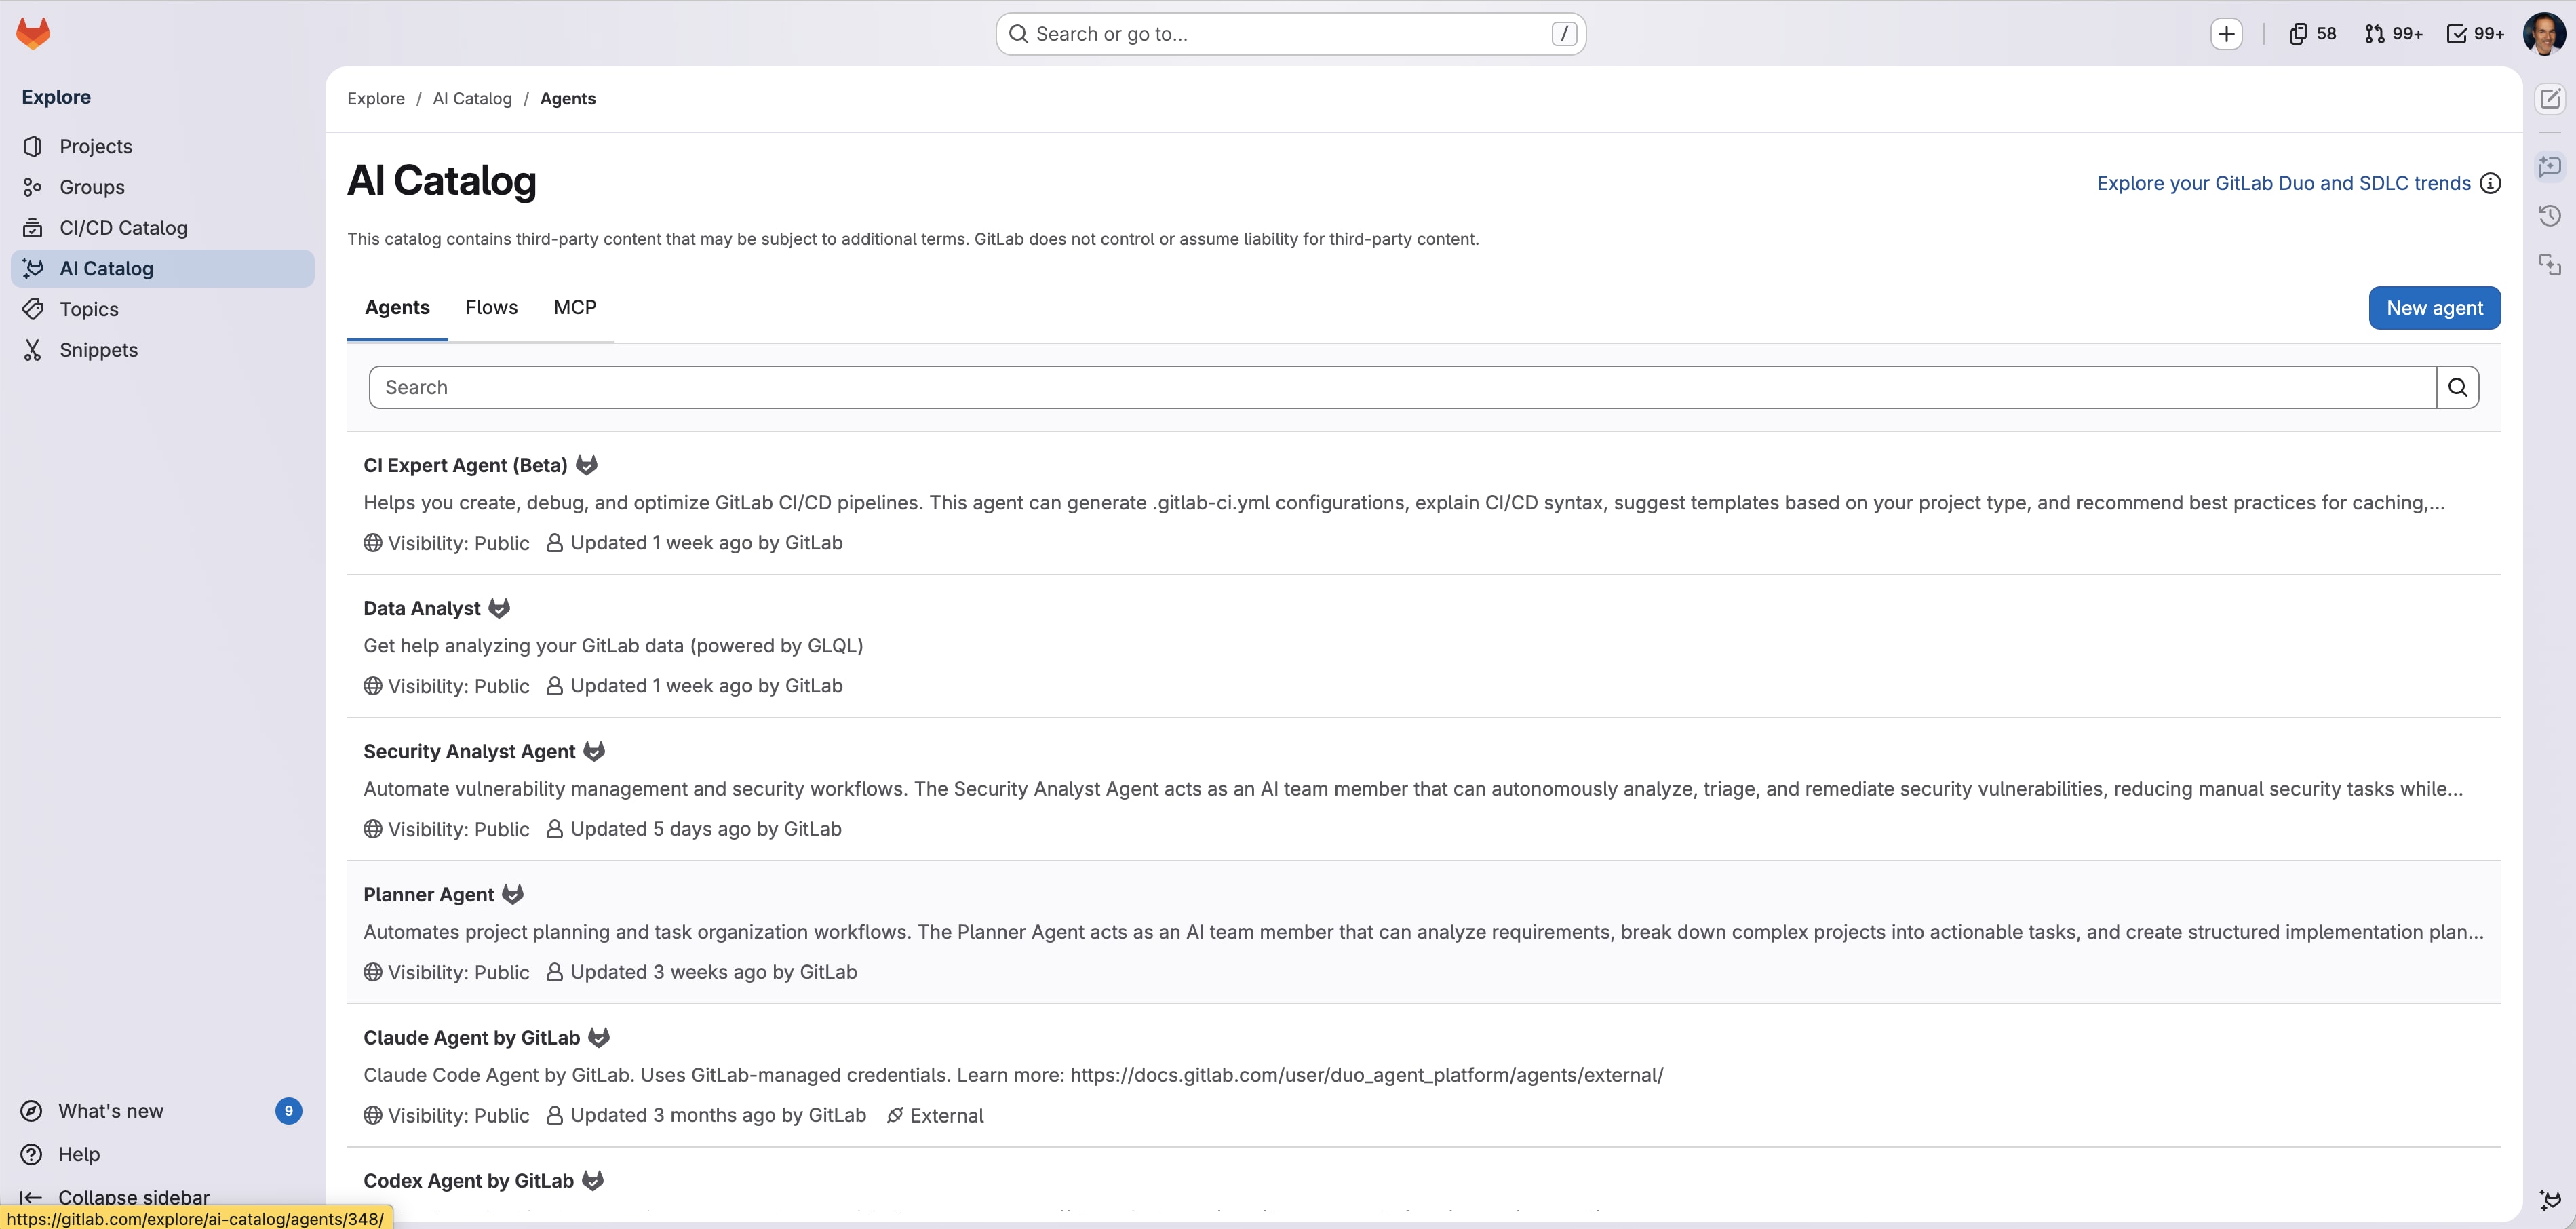Open CI/CD Catalog in sidebar
Viewport: 2576px width, 1229px height.
(163, 228)
